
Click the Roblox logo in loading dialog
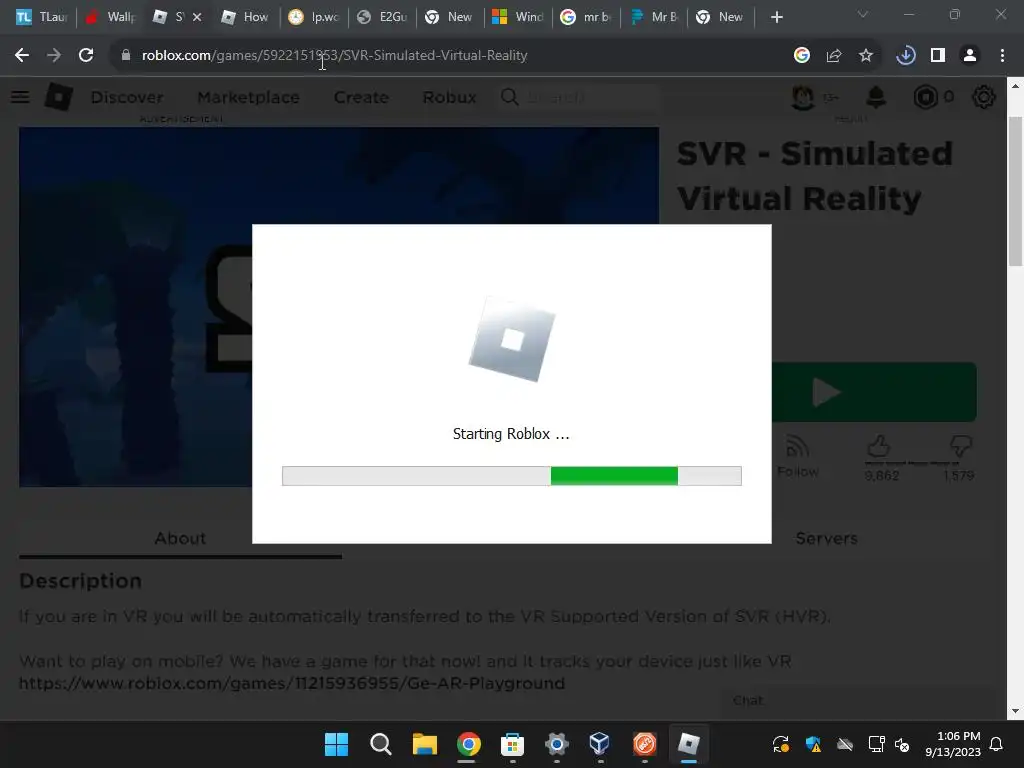click(x=512, y=340)
